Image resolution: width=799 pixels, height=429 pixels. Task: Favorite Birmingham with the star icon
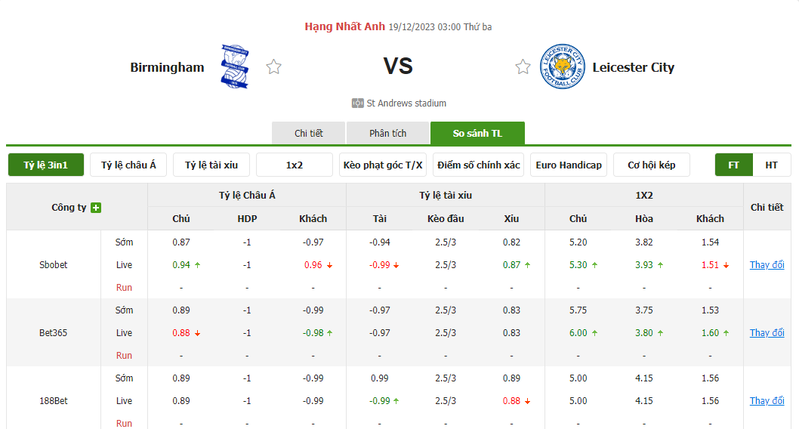pyautogui.click(x=274, y=67)
